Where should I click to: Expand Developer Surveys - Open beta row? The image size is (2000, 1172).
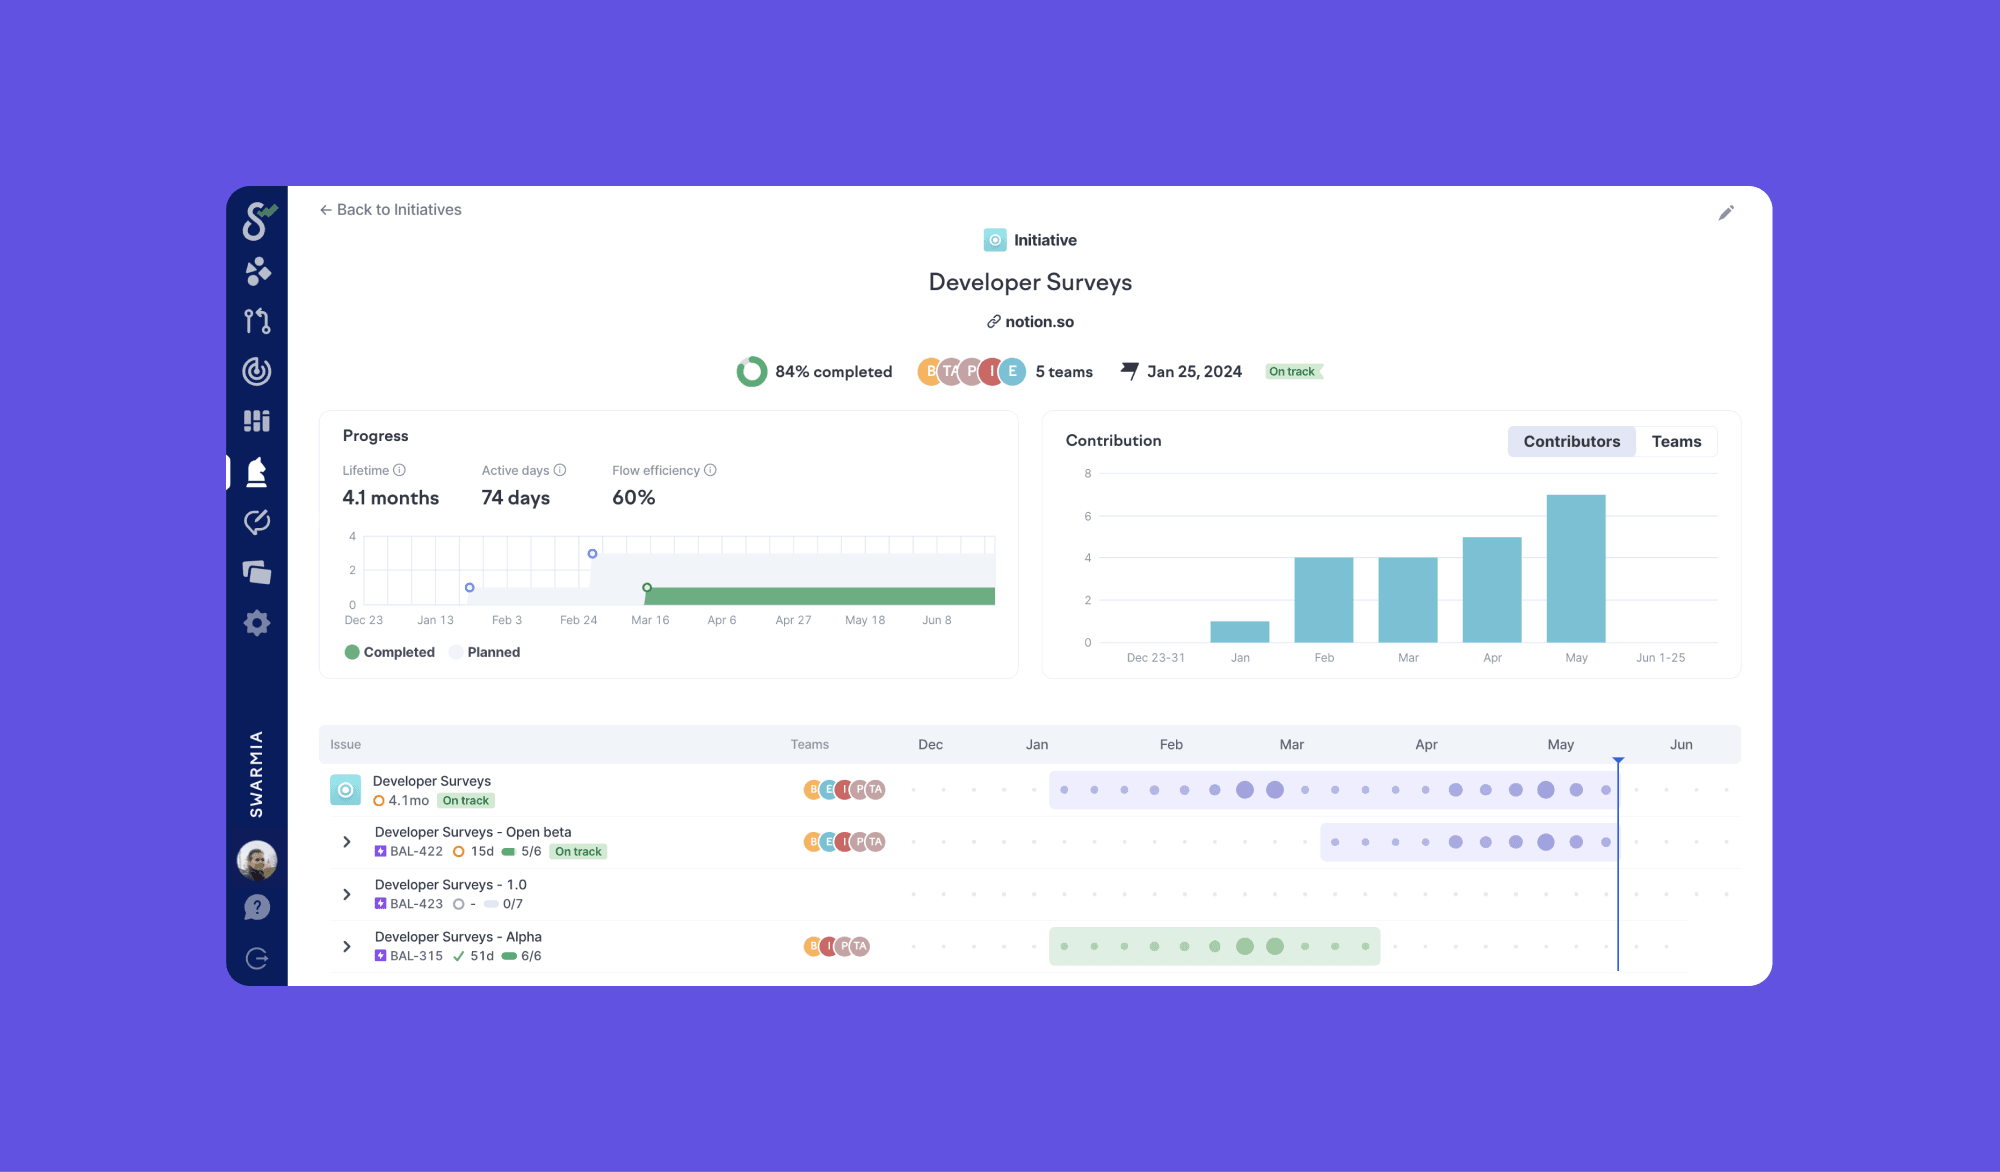(347, 842)
